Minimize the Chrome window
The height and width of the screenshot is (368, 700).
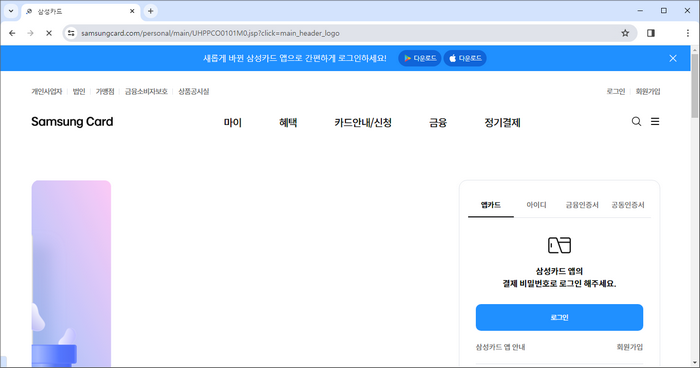click(640, 11)
